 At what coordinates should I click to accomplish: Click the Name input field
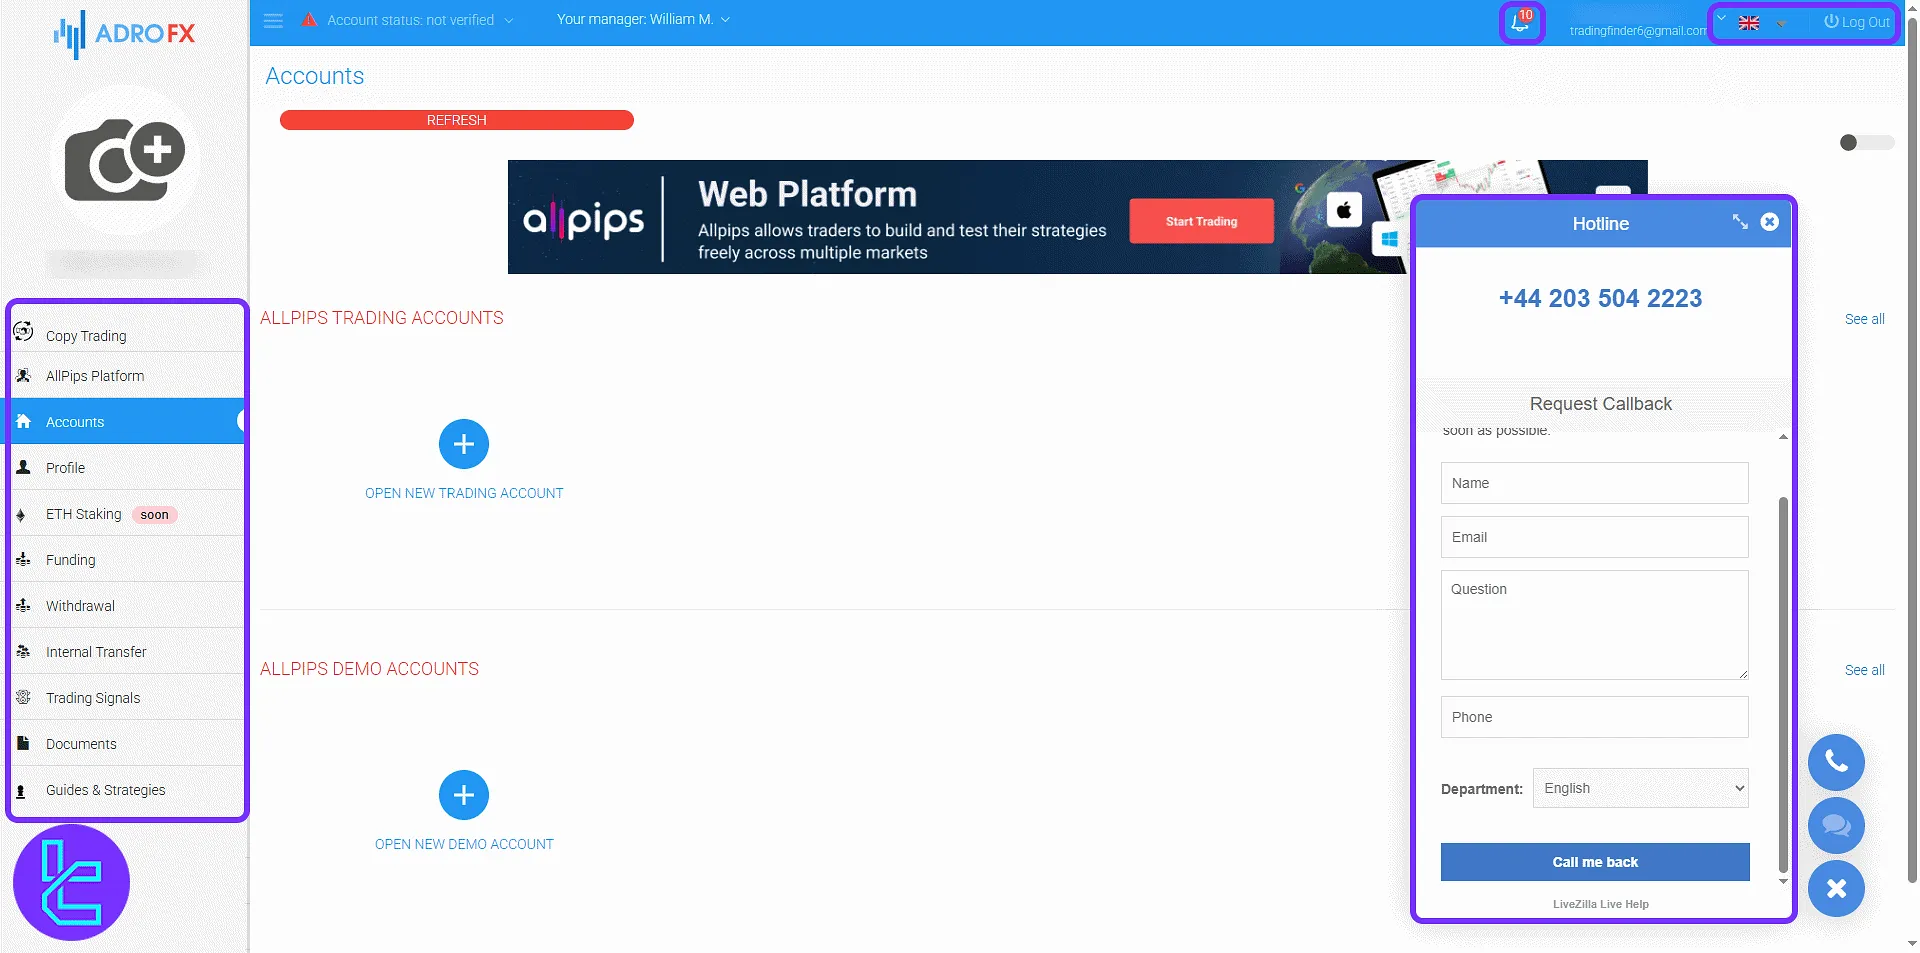(1595, 483)
